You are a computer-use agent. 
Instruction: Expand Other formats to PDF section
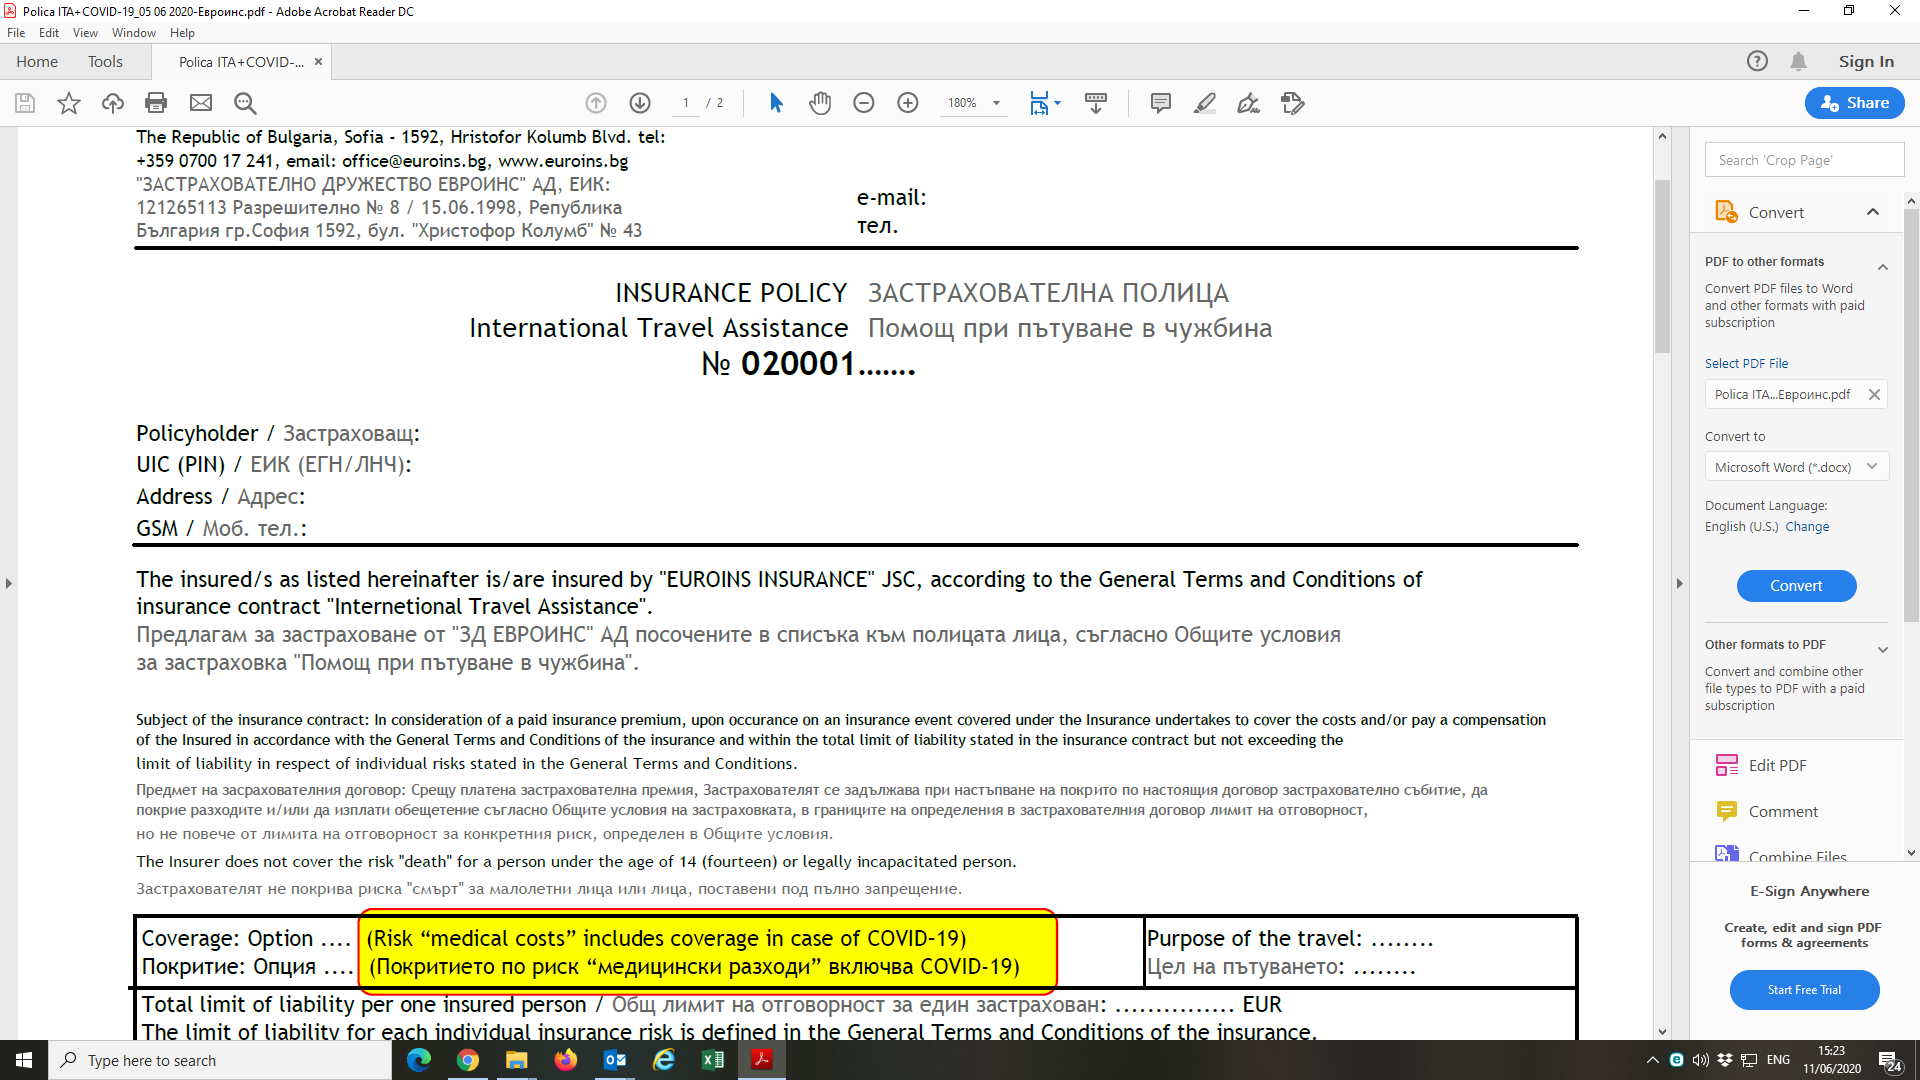pyautogui.click(x=1883, y=650)
